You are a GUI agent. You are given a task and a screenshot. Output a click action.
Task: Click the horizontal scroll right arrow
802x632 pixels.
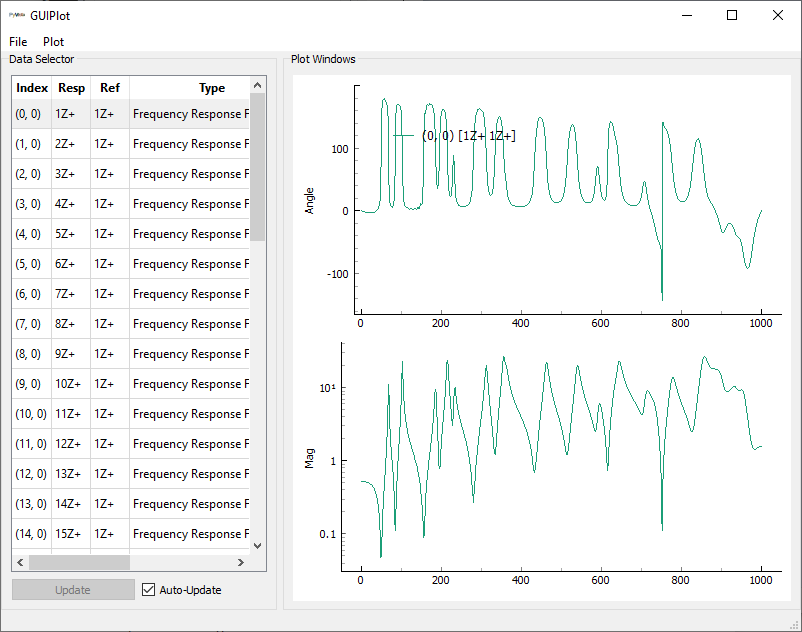[x=241, y=562]
